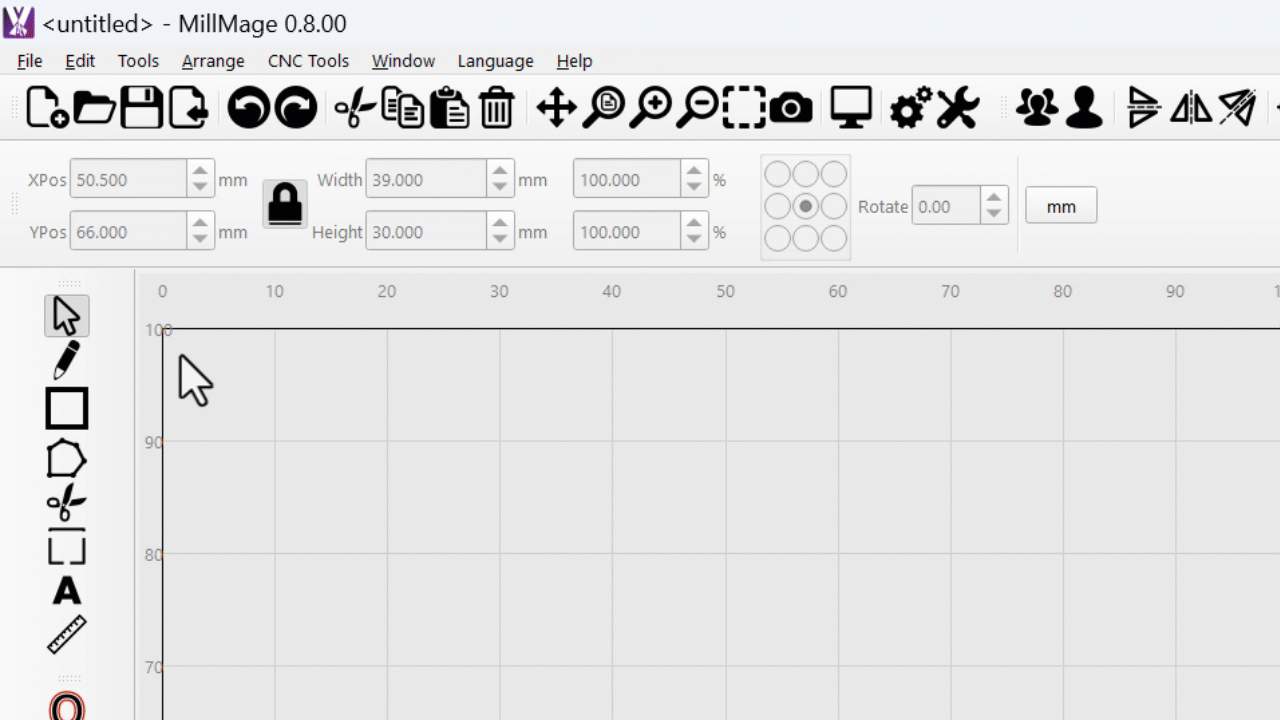Click the mm units button
The image size is (1280, 720).
(1061, 206)
